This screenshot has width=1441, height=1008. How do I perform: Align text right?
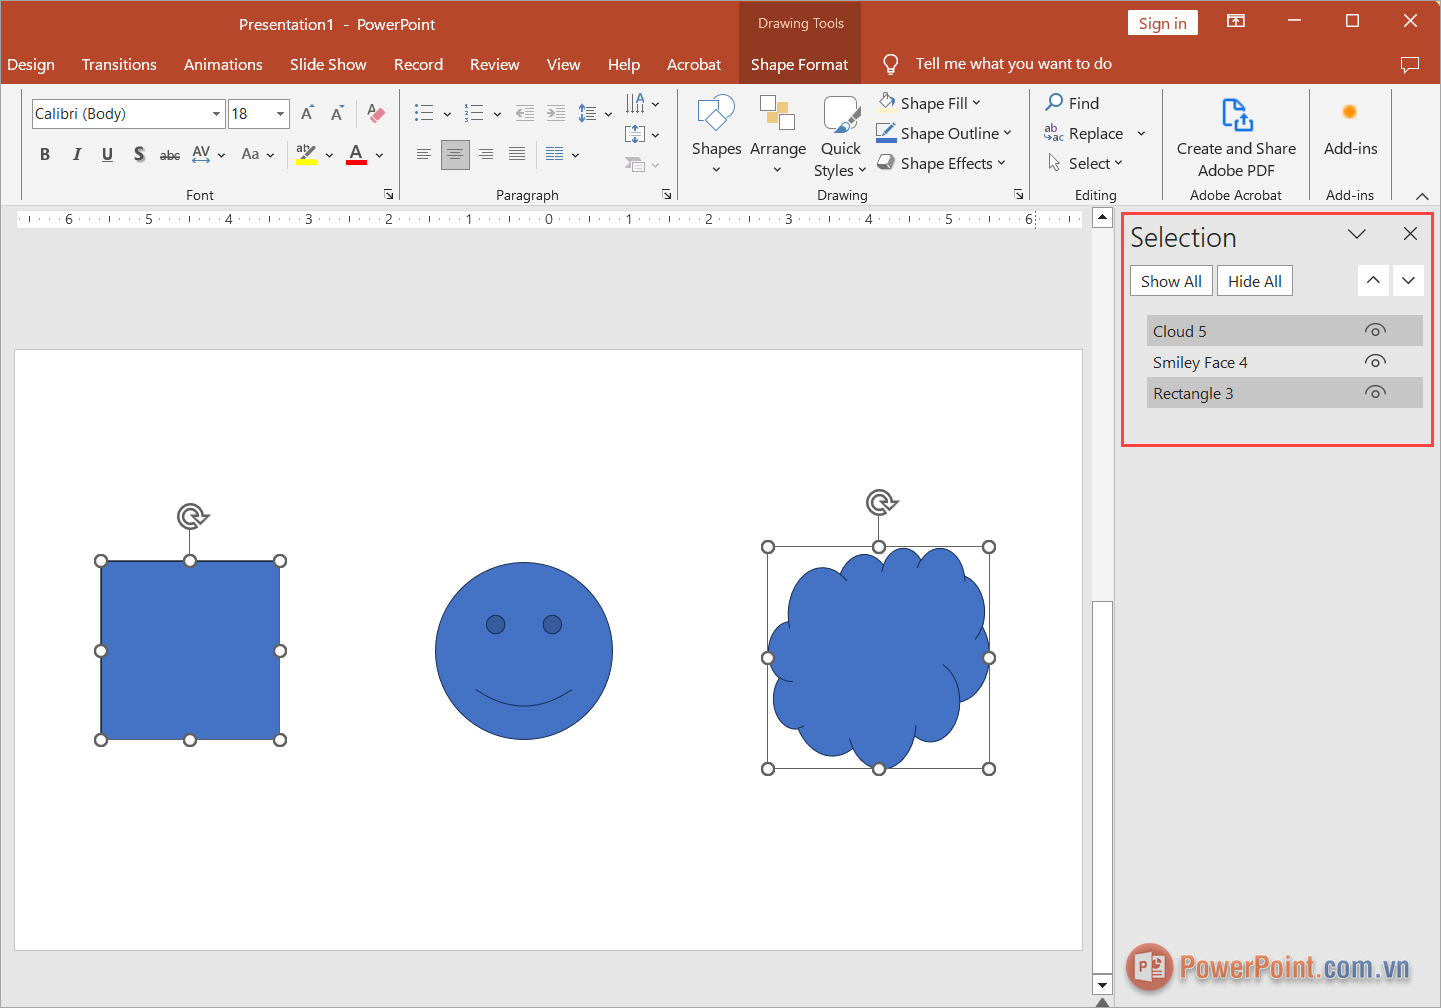pyautogui.click(x=486, y=154)
